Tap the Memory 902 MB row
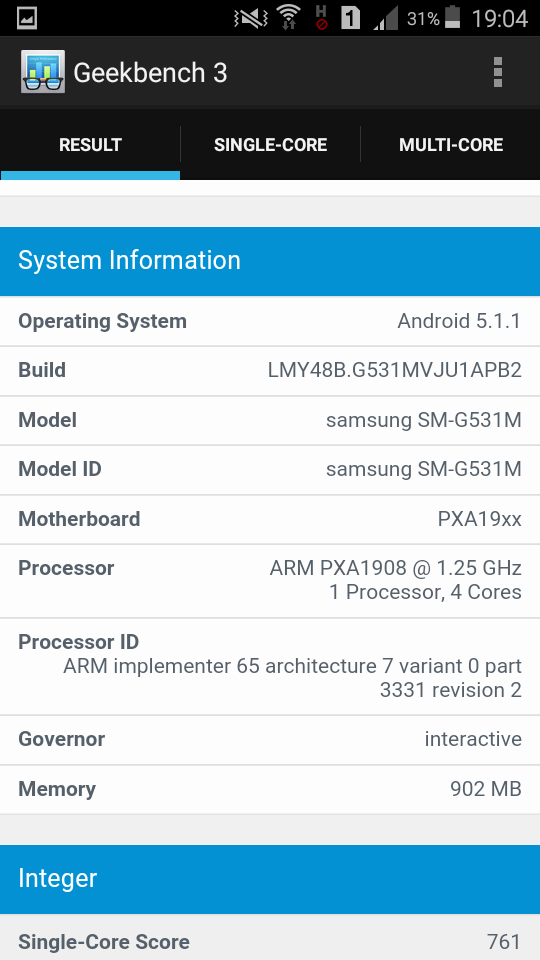 tap(270, 789)
